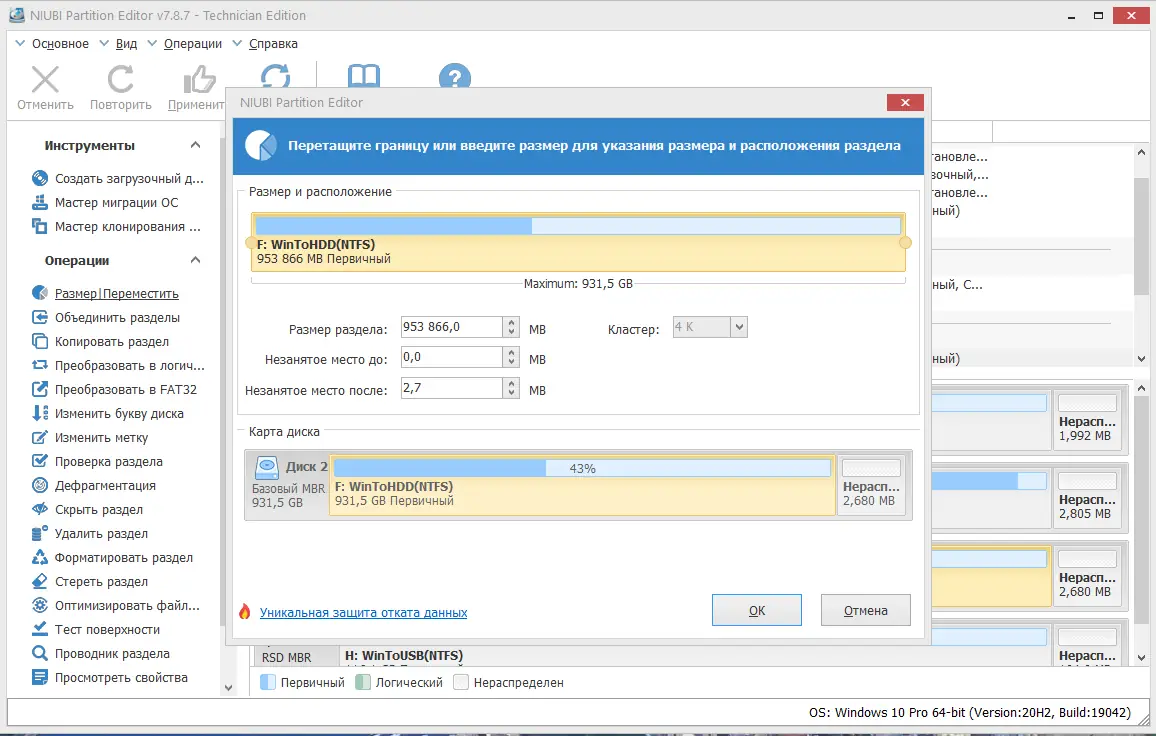Screen dimensions: 1156x736
Task: Click the F: WinToHDD partition bar
Action: pos(578,243)
